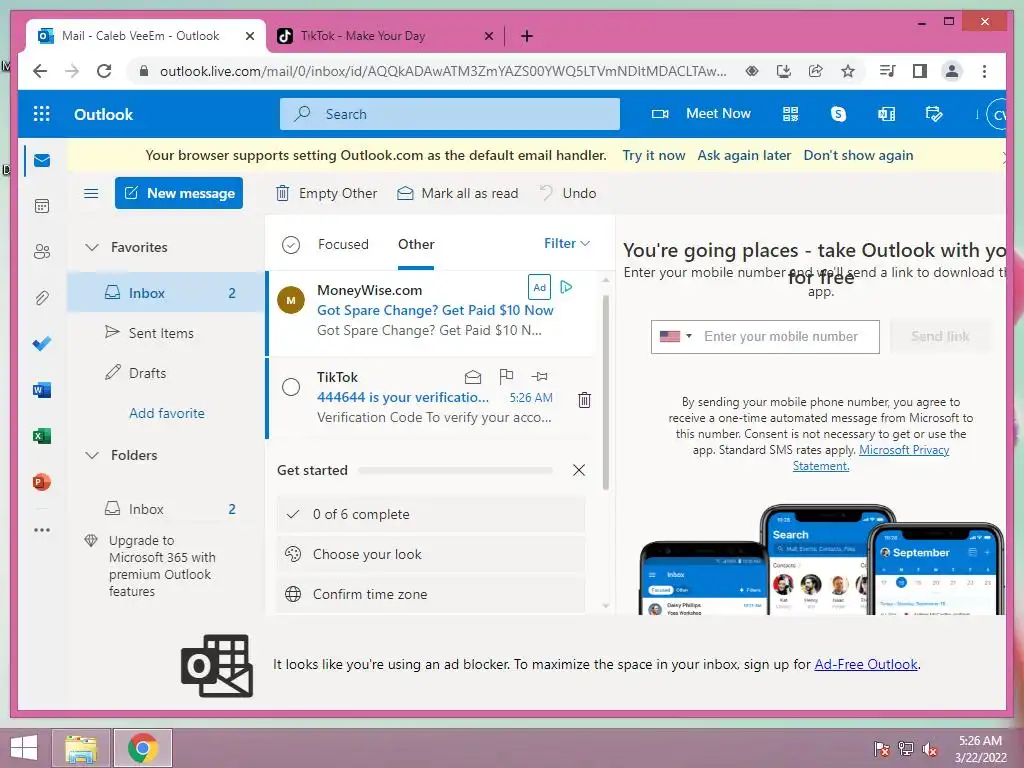Image resolution: width=1024 pixels, height=768 pixels.
Task: Click Mark all as read
Action: 458,193
